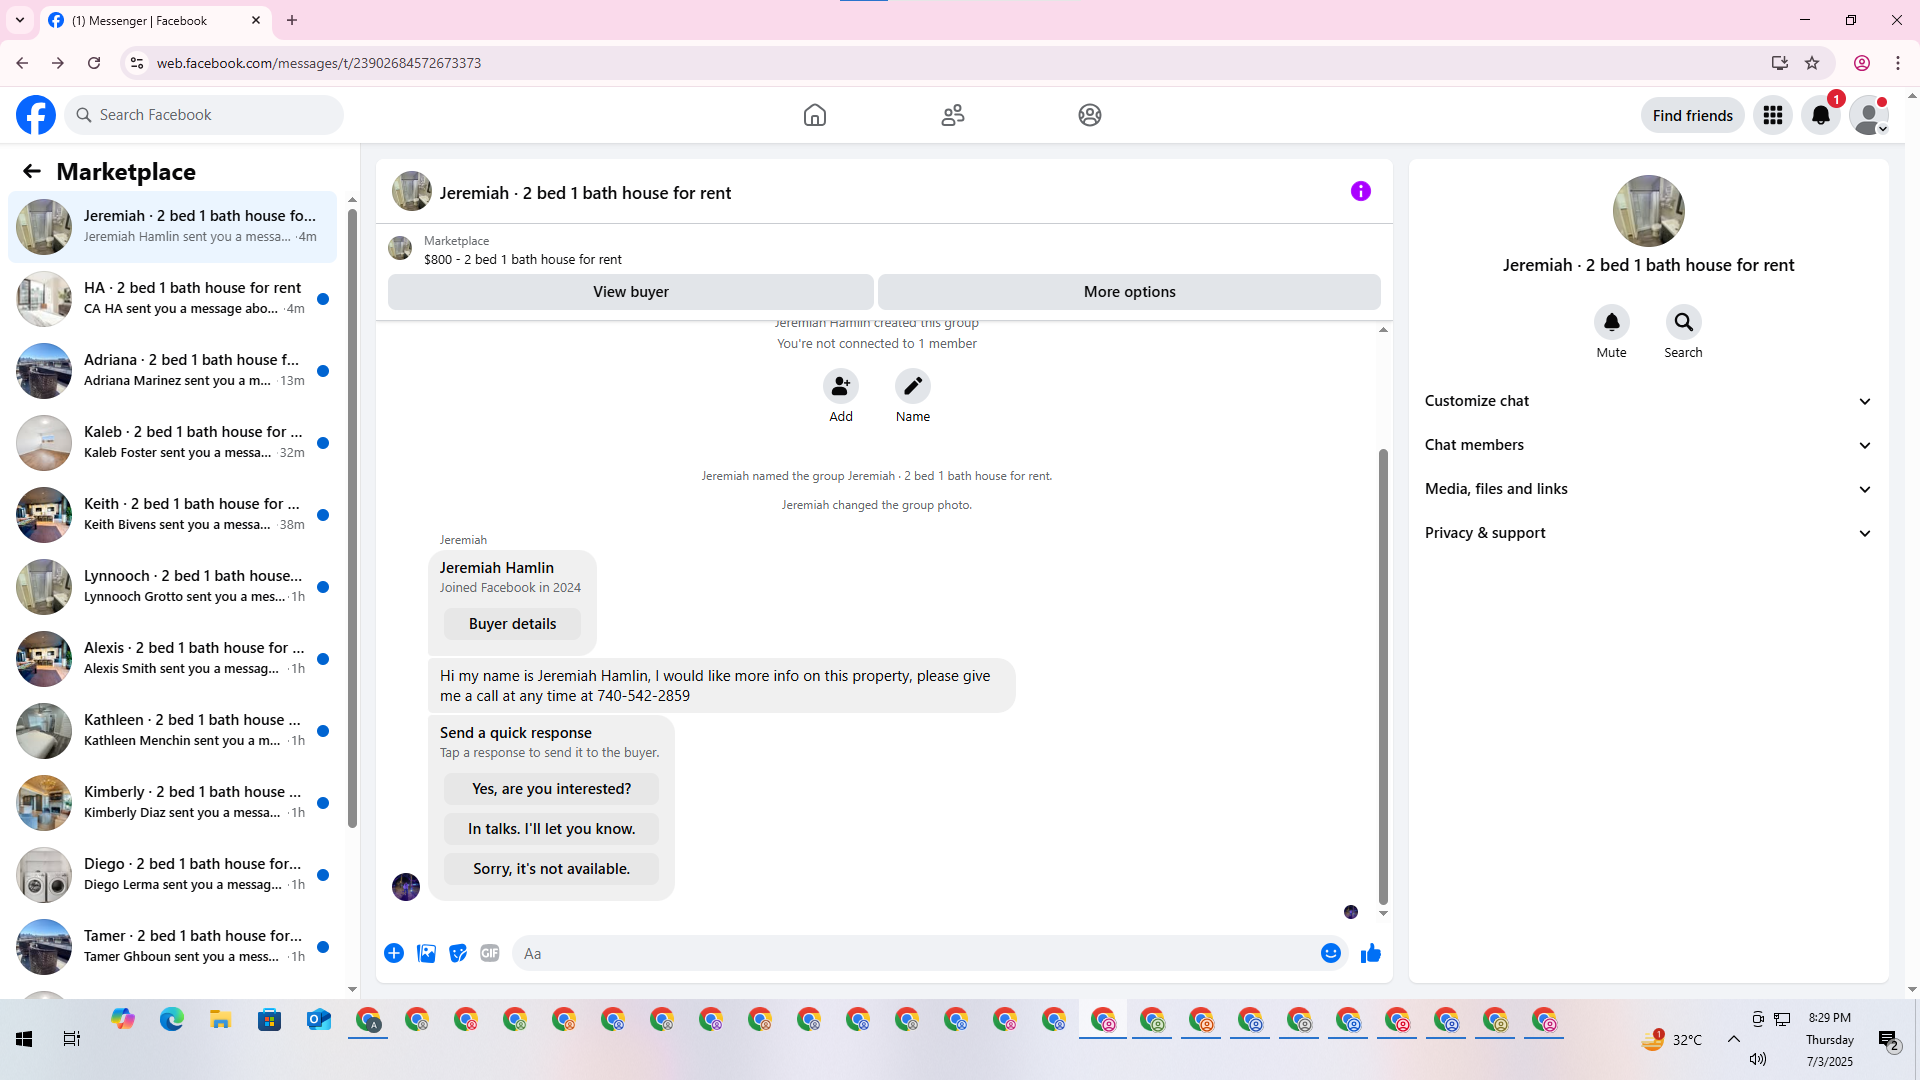The image size is (1920, 1080).
Task: Click the GIF icon in composer
Action: click(x=489, y=953)
